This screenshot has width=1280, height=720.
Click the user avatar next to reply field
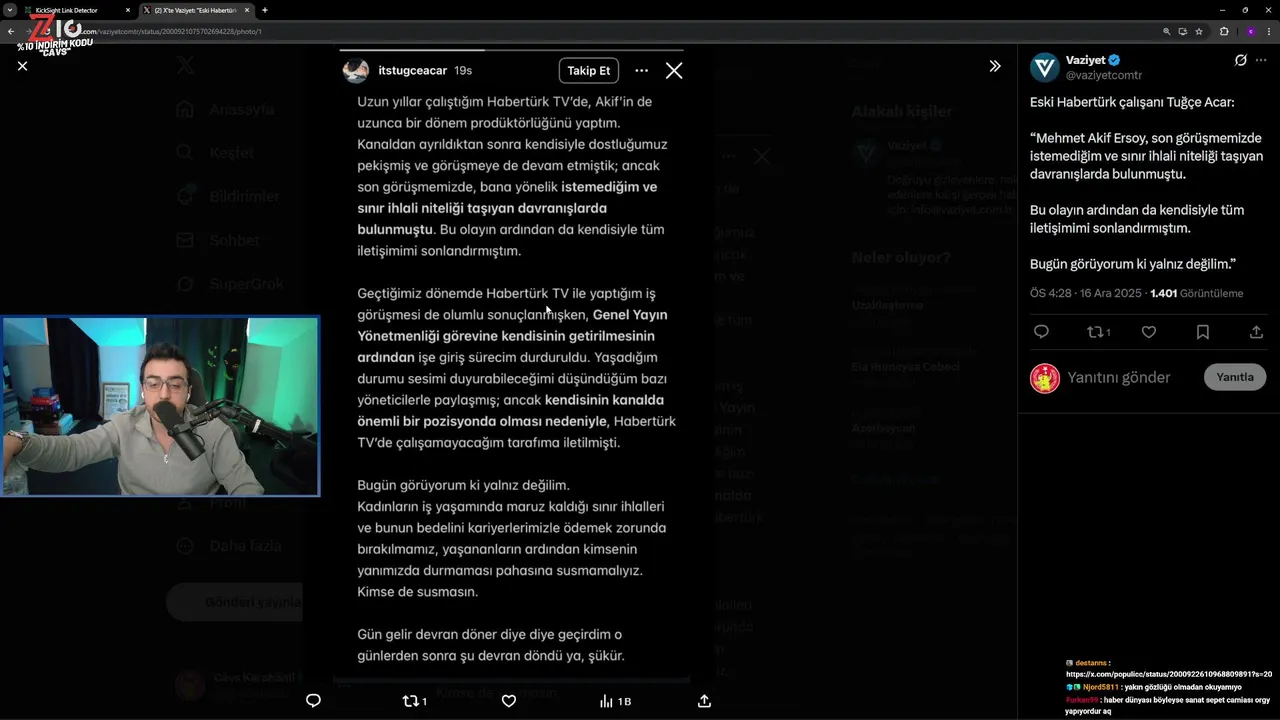coord(1045,378)
